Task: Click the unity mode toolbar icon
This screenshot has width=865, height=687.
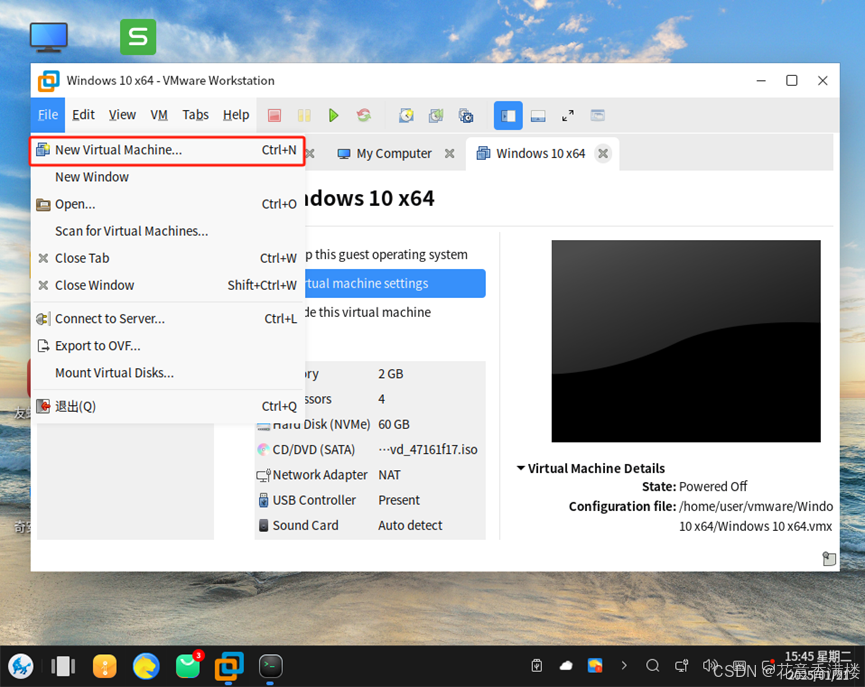Action: pyautogui.click(x=597, y=115)
